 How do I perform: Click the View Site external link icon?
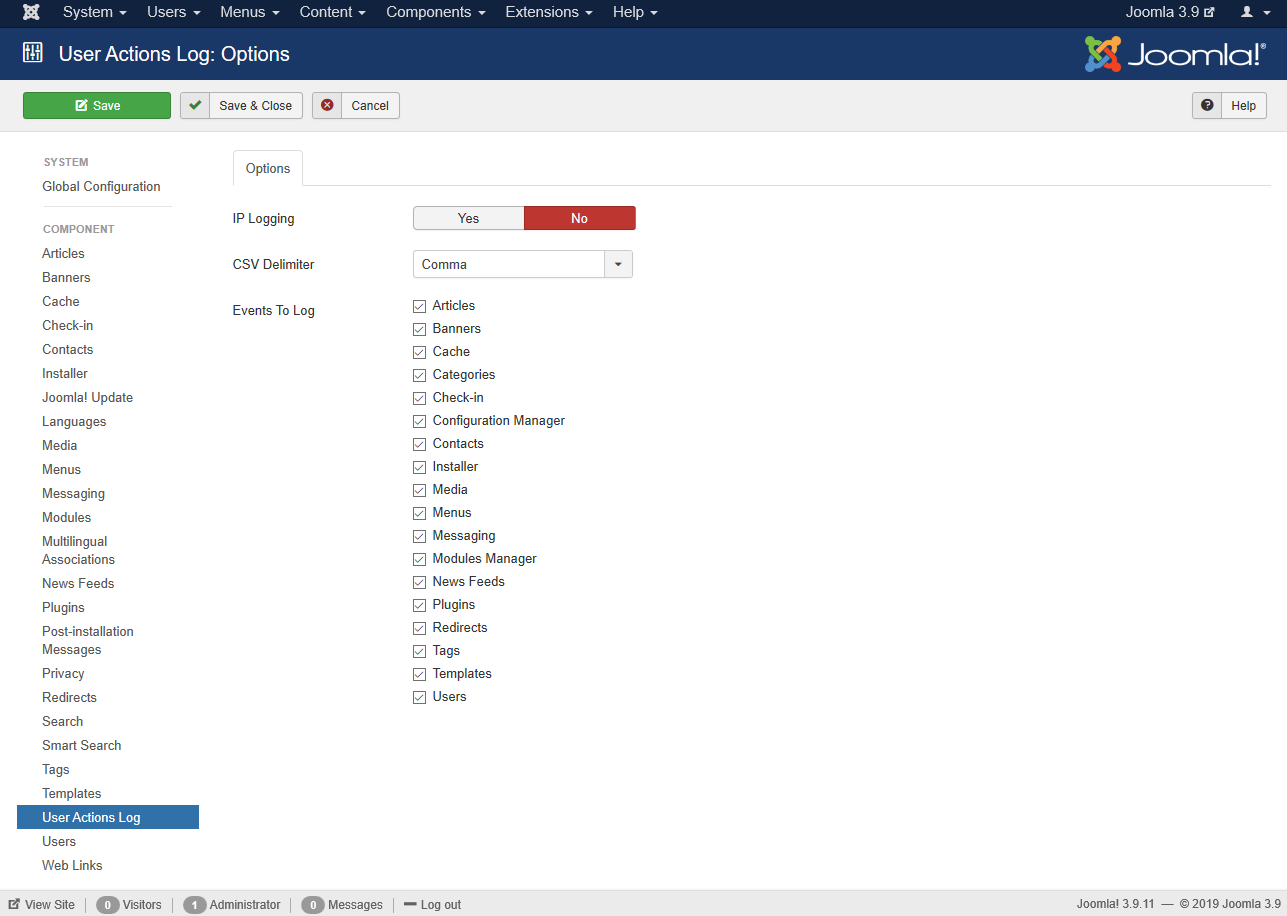coord(15,904)
